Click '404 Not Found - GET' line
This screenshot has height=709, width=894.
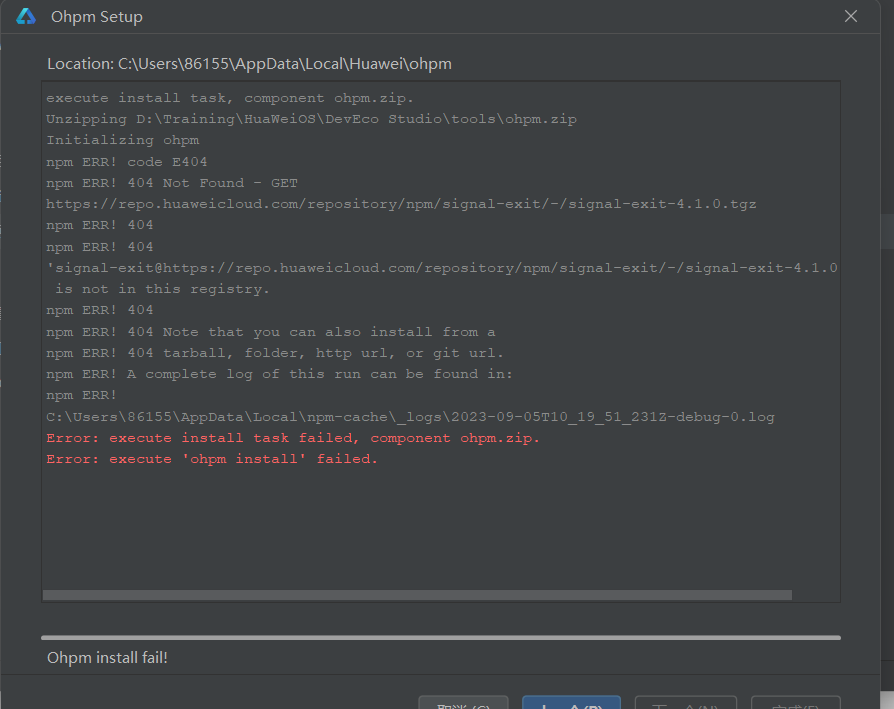click(x=172, y=183)
